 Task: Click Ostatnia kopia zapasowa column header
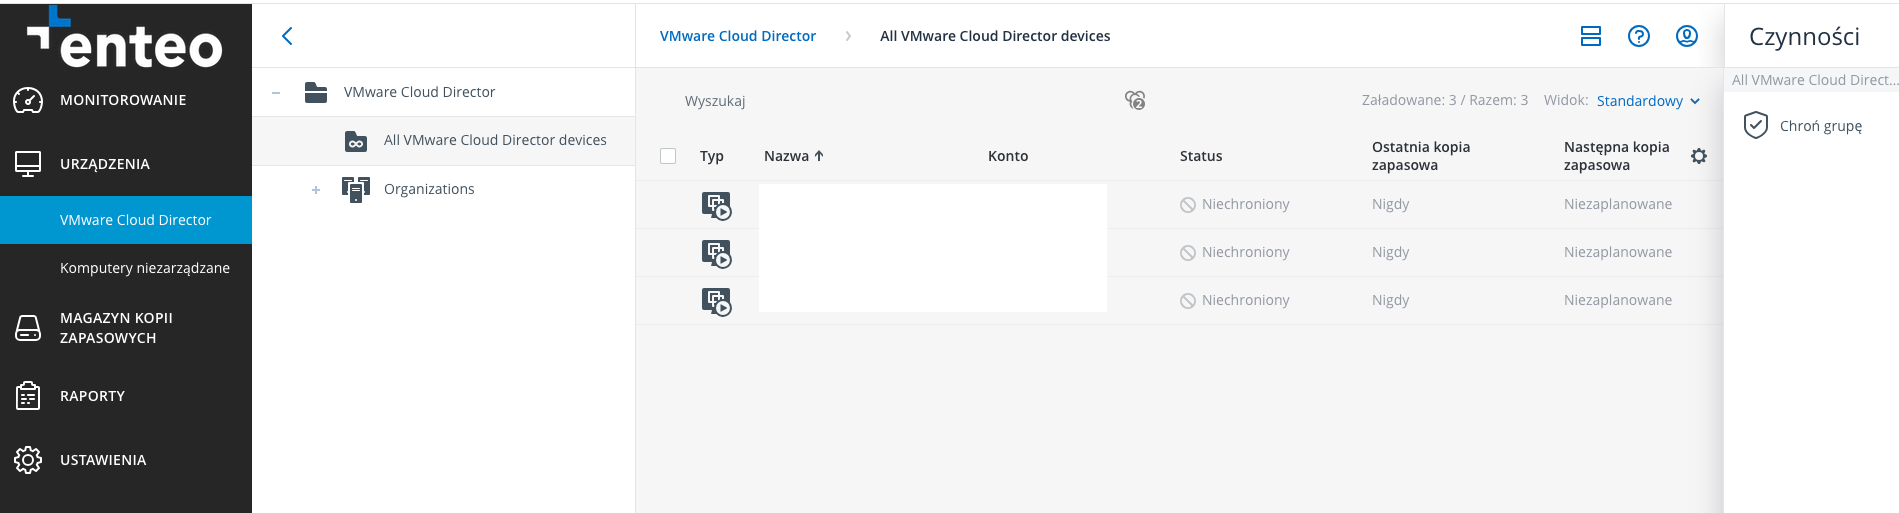pyautogui.click(x=1421, y=156)
